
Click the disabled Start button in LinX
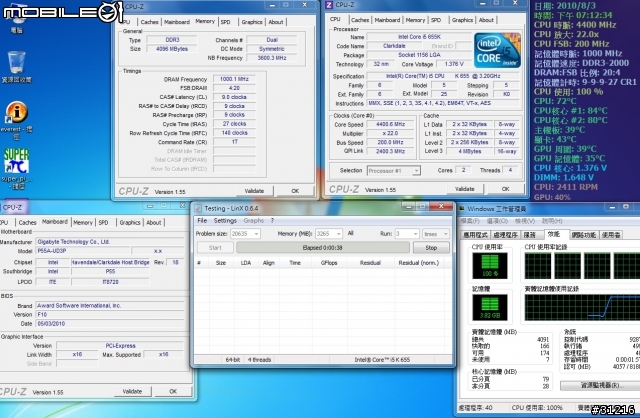coord(215,247)
